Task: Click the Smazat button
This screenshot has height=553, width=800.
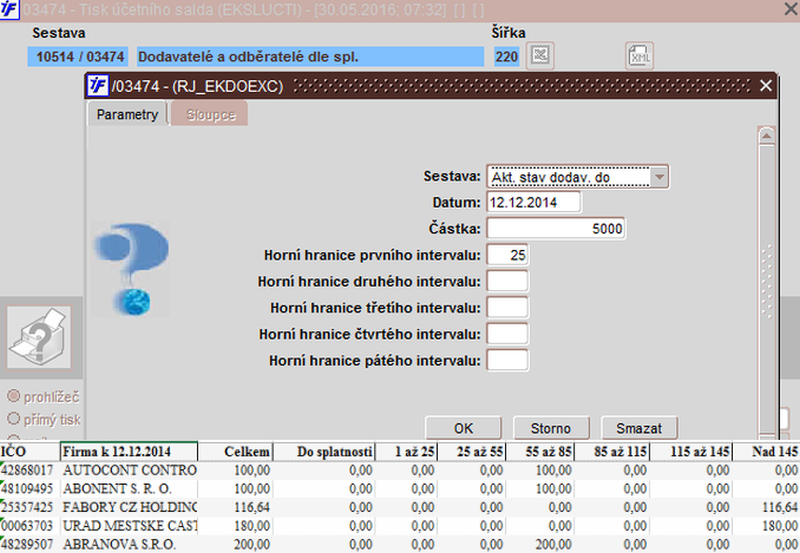Action: [x=639, y=428]
